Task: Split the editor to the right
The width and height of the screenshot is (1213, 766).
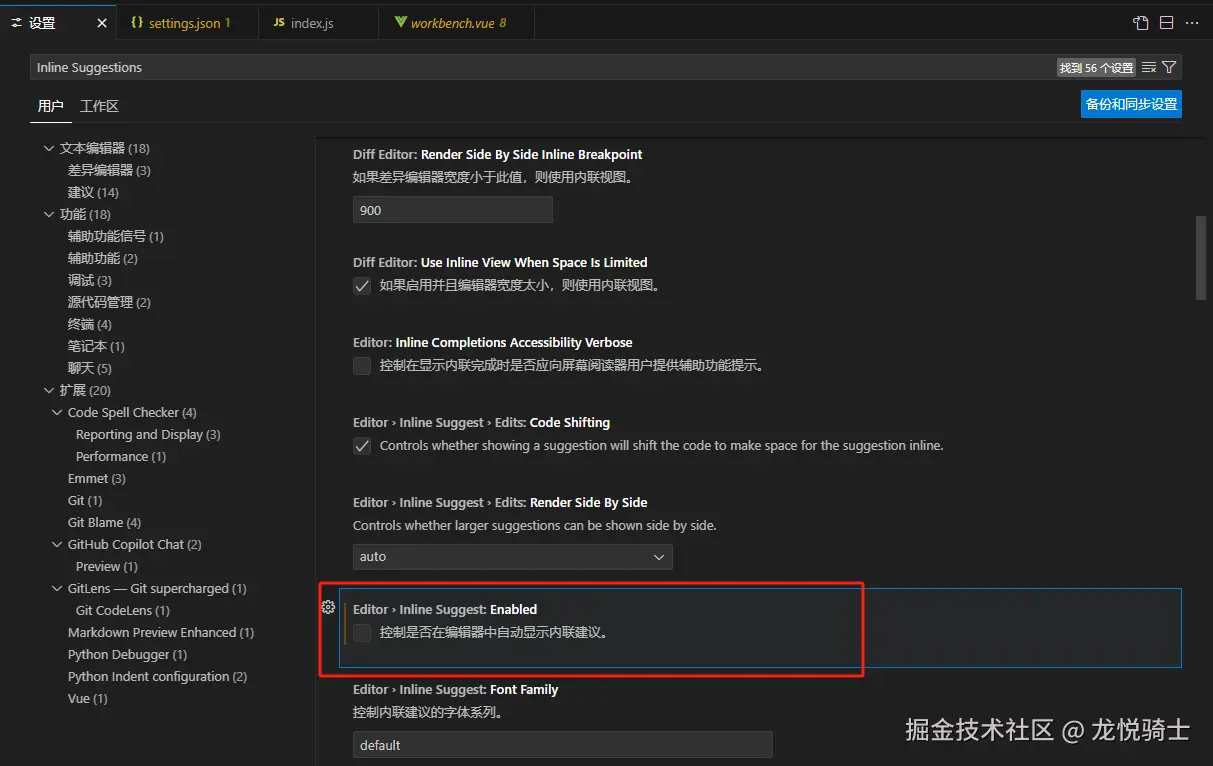Action: point(1166,23)
